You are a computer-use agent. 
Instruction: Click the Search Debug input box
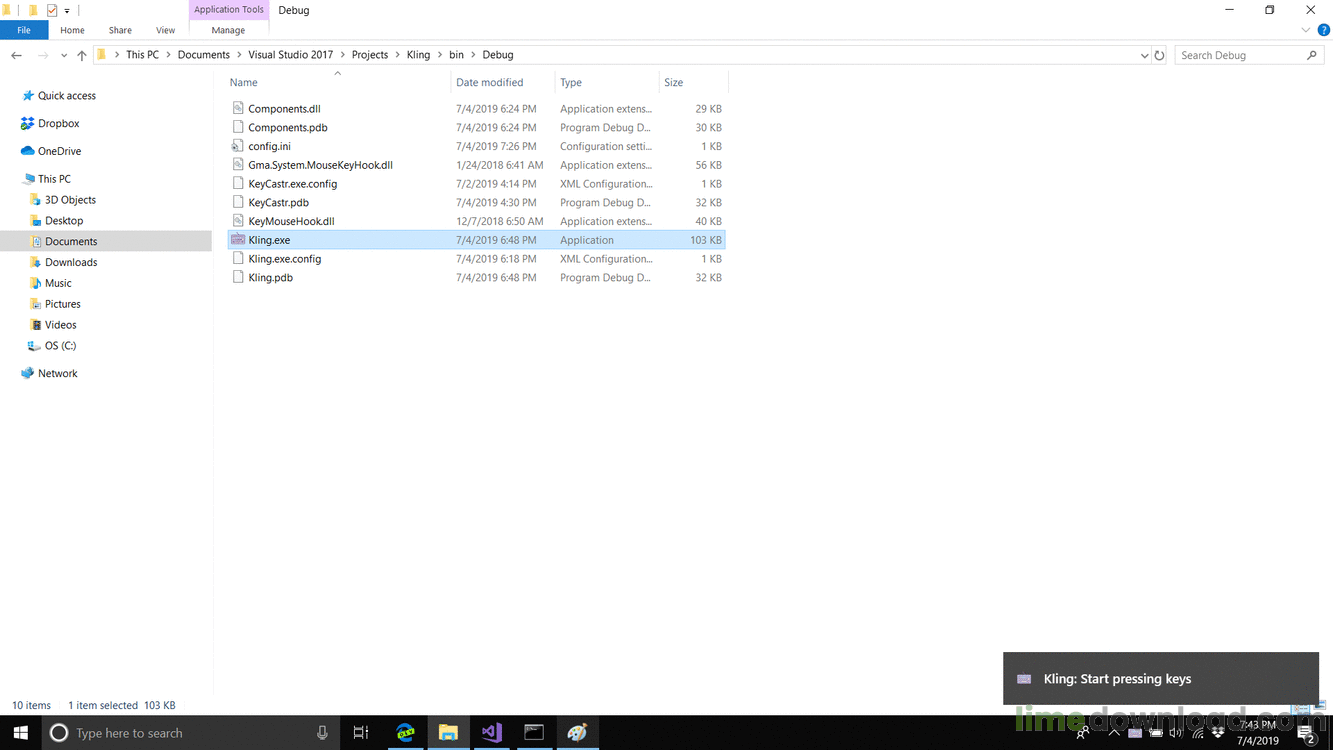pos(1240,56)
